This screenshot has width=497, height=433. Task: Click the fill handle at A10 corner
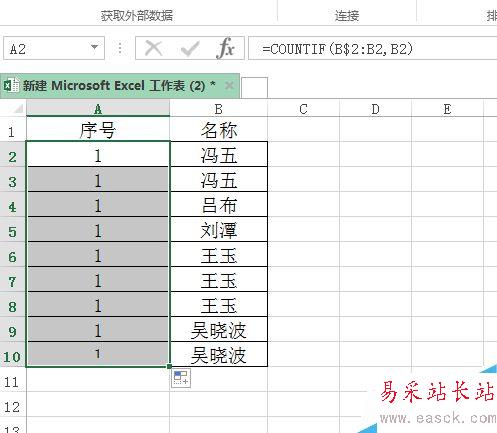(x=170, y=366)
